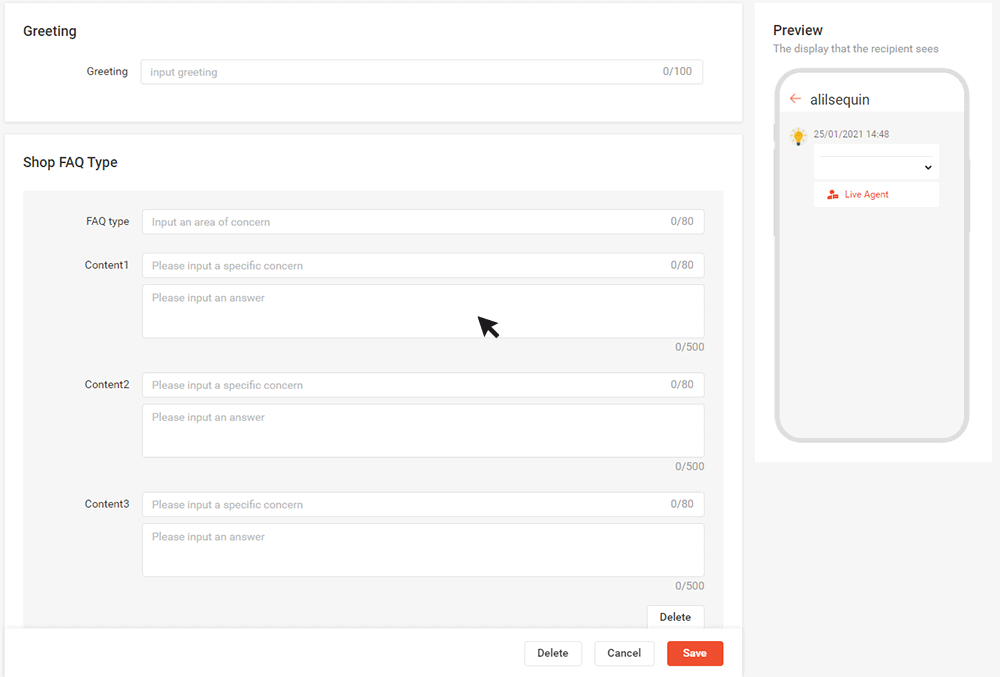This screenshot has height=677, width=1000.
Task: Click the back arrow in phone preview
Action: [x=795, y=99]
